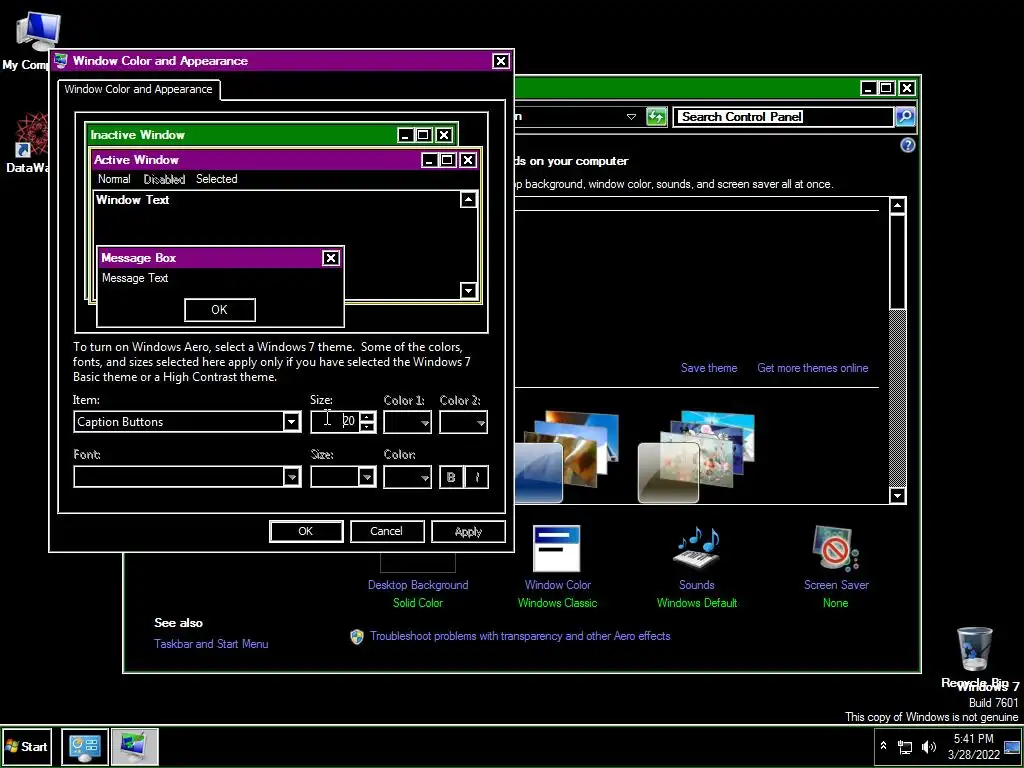Open the volume tray icon
Screen dimensions: 1024x768
[928, 746]
